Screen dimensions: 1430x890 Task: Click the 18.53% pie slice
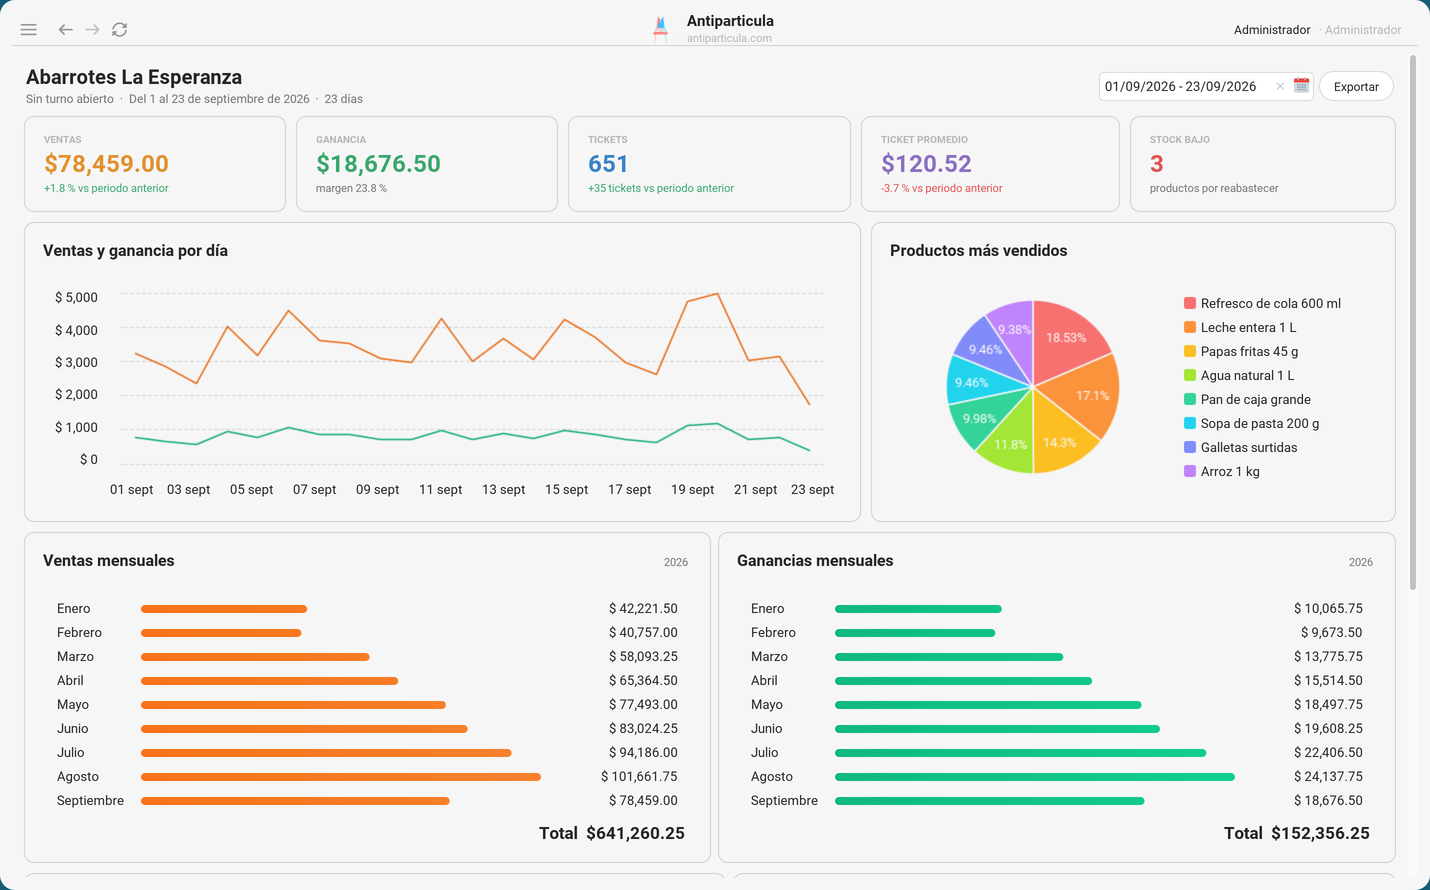[x=1065, y=338]
